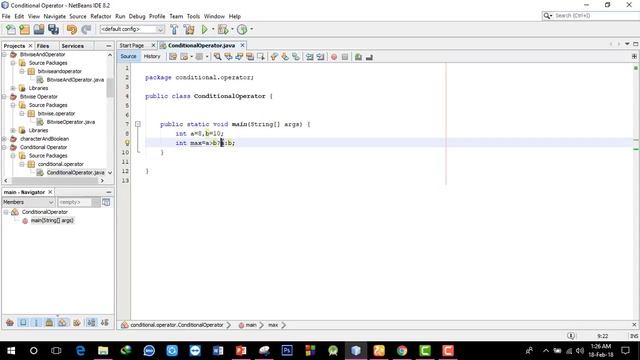This screenshot has height=360, width=640.
Task: Open the Navigate menu
Action: (55, 16)
